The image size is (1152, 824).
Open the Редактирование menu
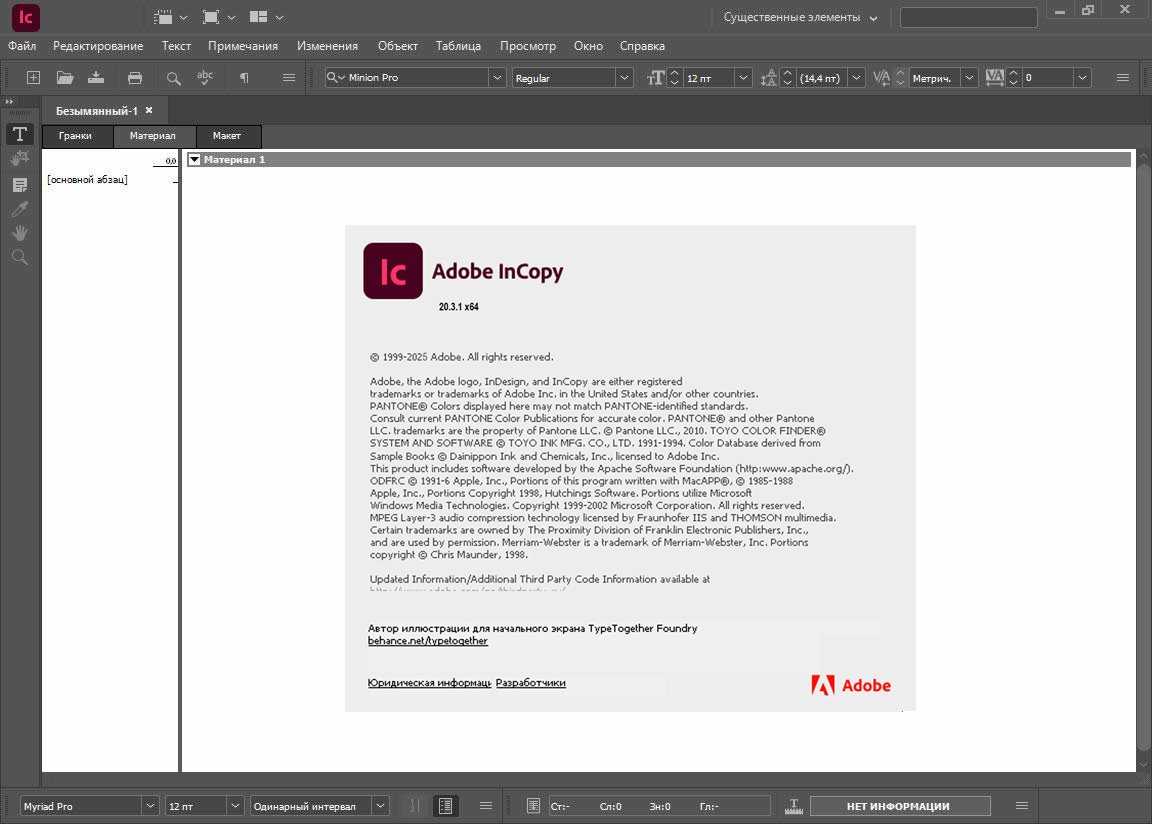point(98,46)
